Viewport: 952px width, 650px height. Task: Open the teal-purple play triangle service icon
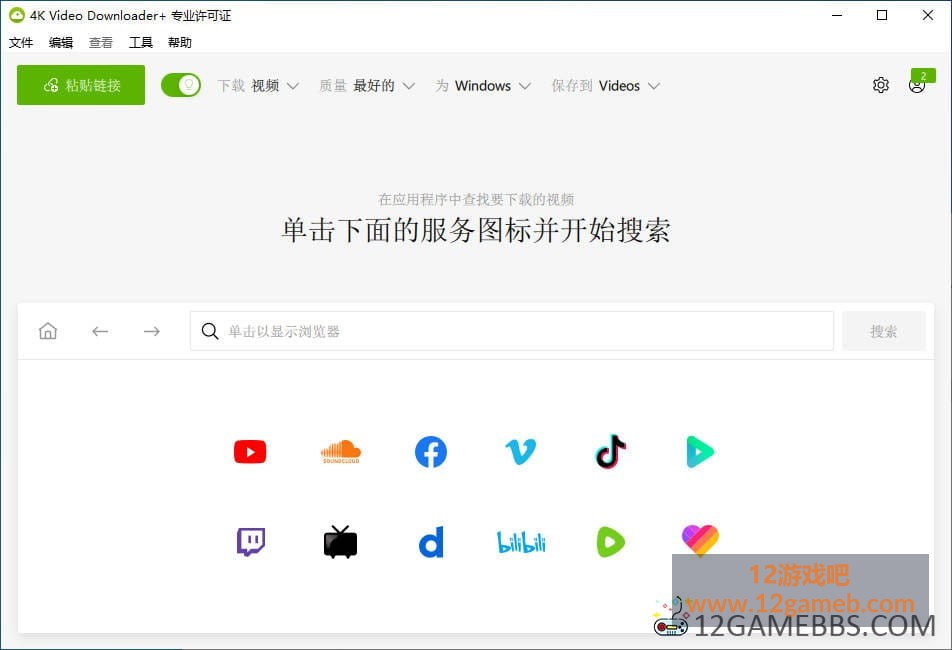click(x=700, y=452)
